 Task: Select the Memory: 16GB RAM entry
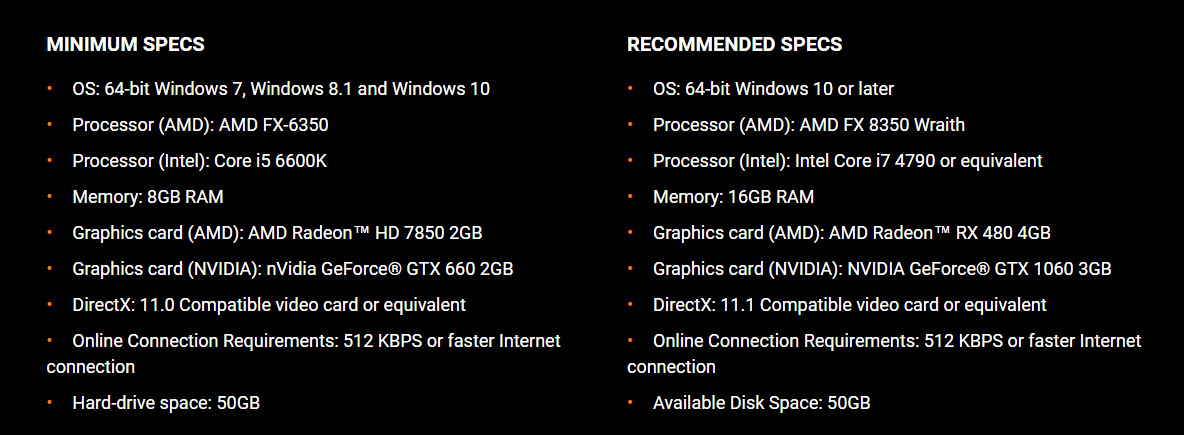[733, 197]
